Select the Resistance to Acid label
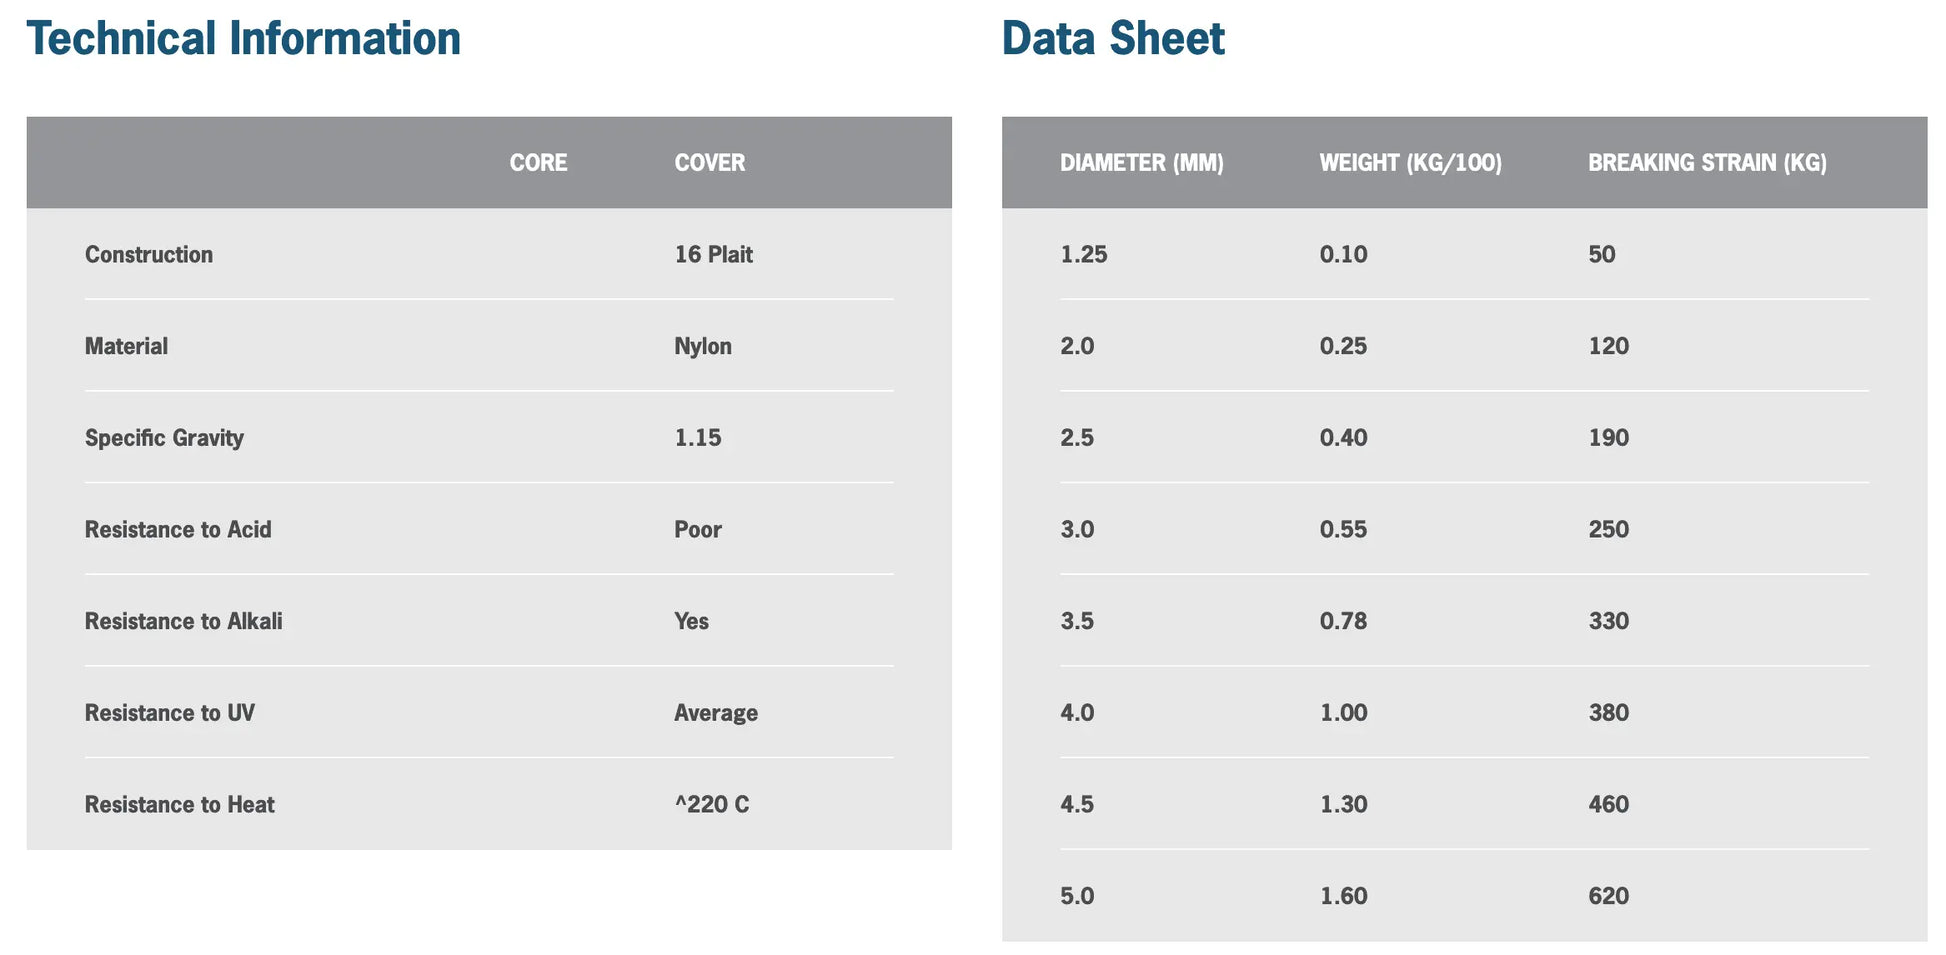 (x=178, y=530)
